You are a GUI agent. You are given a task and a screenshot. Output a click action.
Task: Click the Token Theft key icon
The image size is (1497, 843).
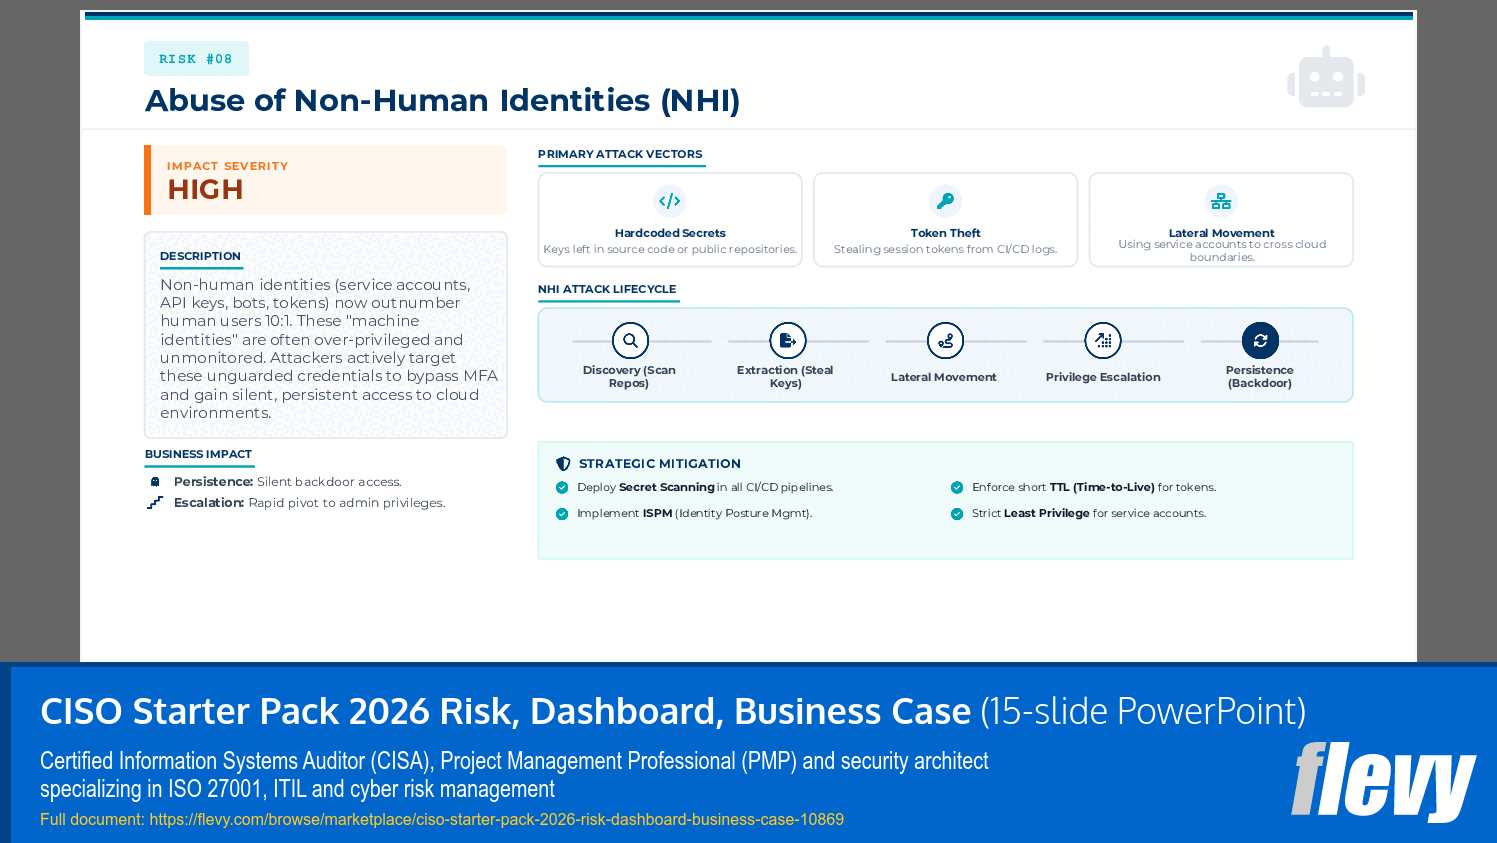pos(945,200)
